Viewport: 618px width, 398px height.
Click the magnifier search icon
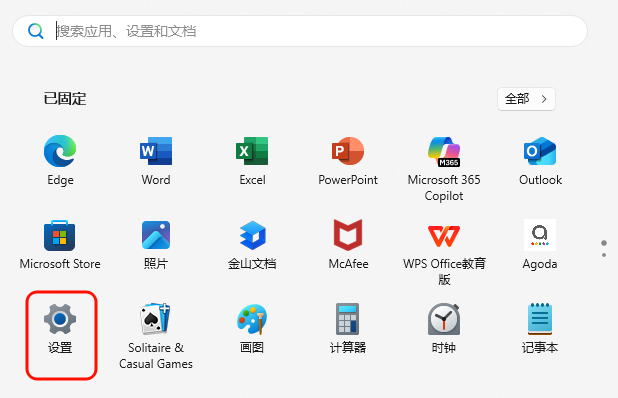click(35, 31)
